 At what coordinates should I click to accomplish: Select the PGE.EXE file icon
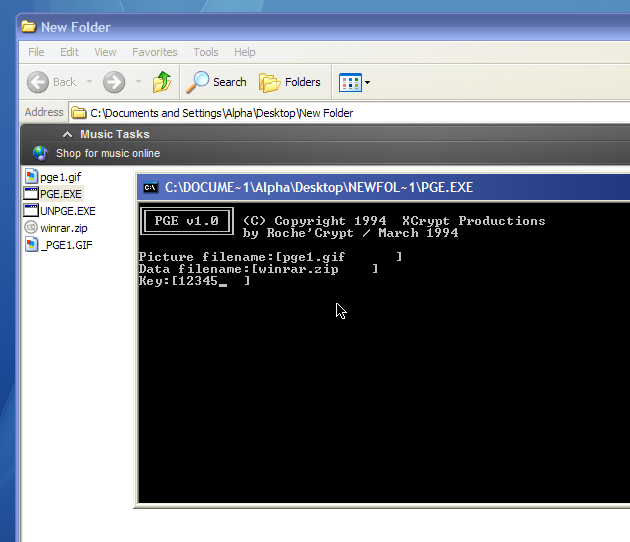[x=31, y=194]
